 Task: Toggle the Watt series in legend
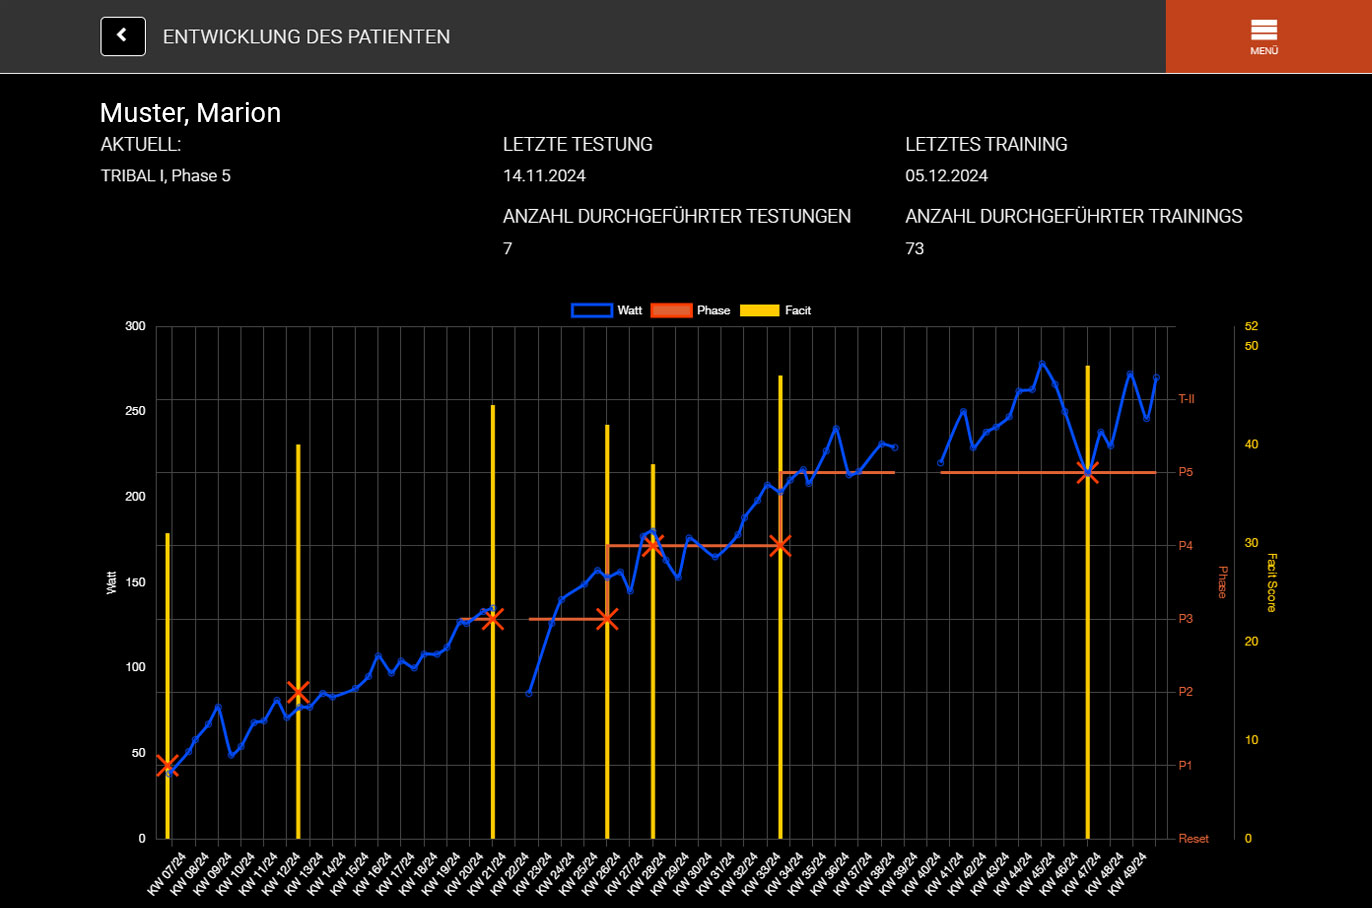pyautogui.click(x=592, y=310)
